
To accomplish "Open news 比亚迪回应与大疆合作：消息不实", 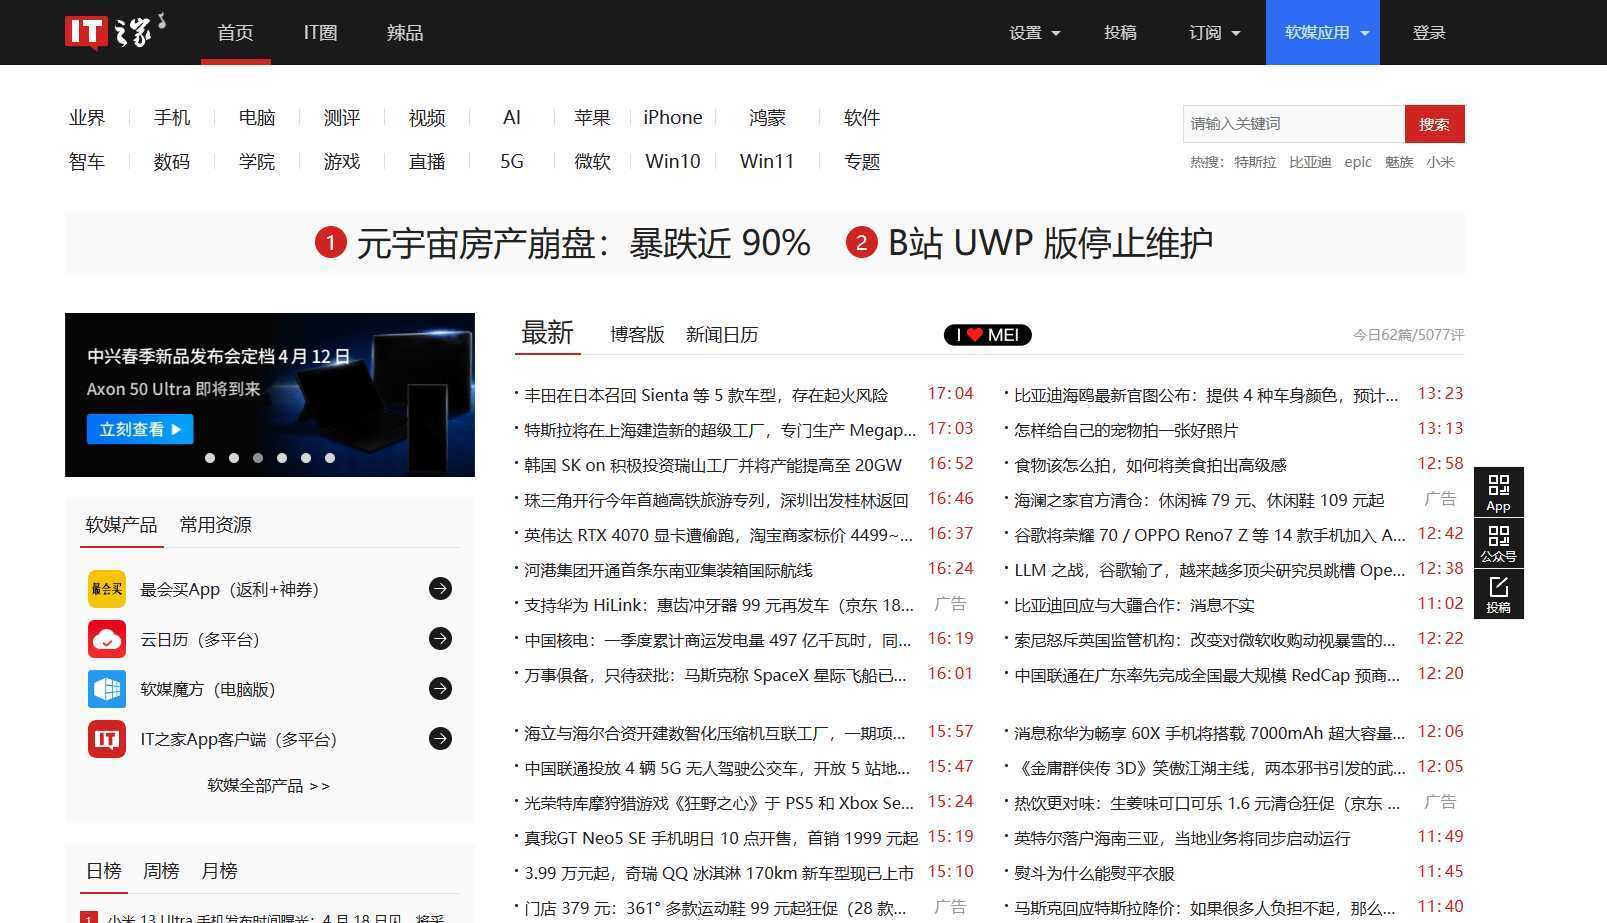I will (1134, 605).
